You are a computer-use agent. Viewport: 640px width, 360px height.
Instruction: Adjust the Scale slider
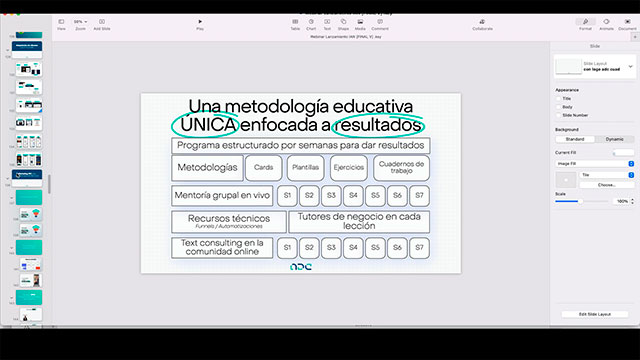(582, 201)
